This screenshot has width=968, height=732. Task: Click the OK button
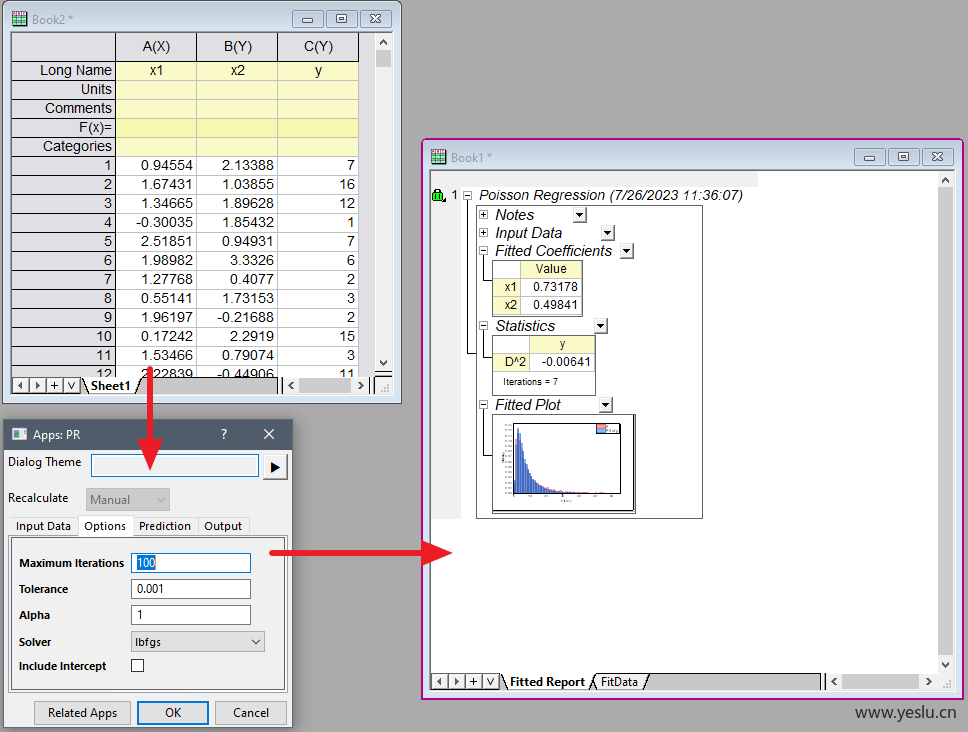pyautogui.click(x=173, y=713)
